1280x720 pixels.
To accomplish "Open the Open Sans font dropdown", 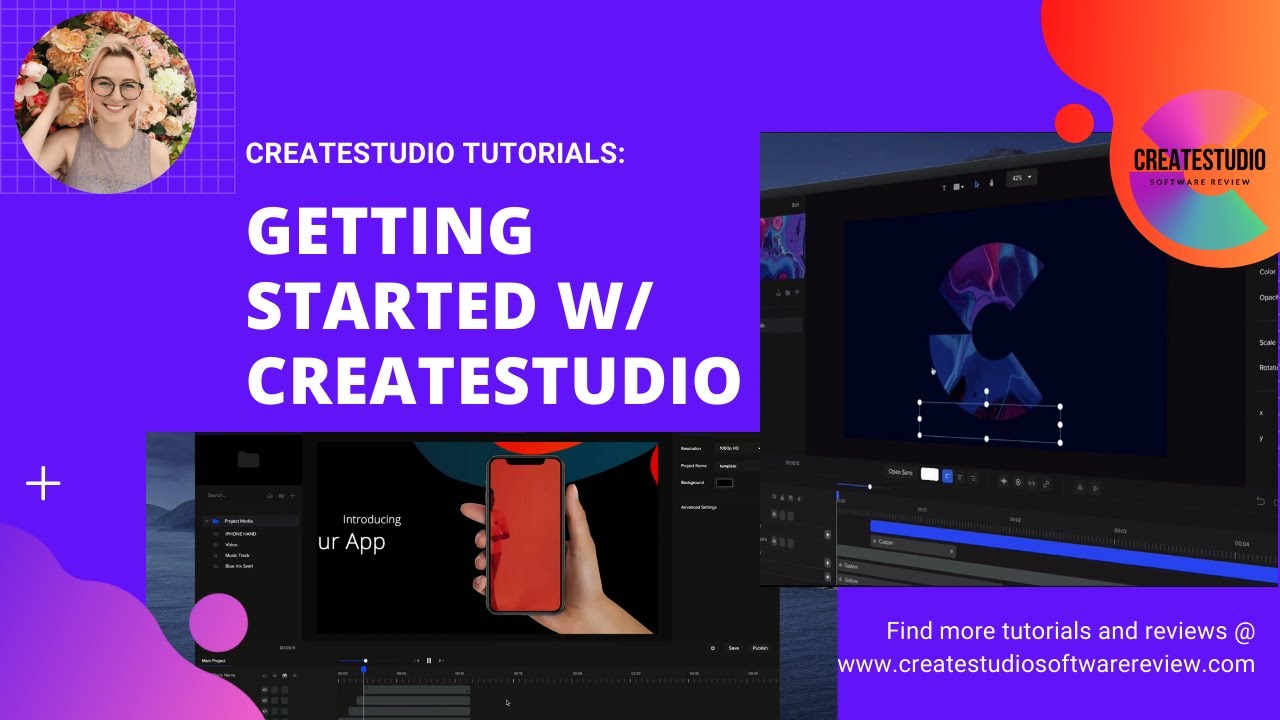I will click(x=900, y=472).
